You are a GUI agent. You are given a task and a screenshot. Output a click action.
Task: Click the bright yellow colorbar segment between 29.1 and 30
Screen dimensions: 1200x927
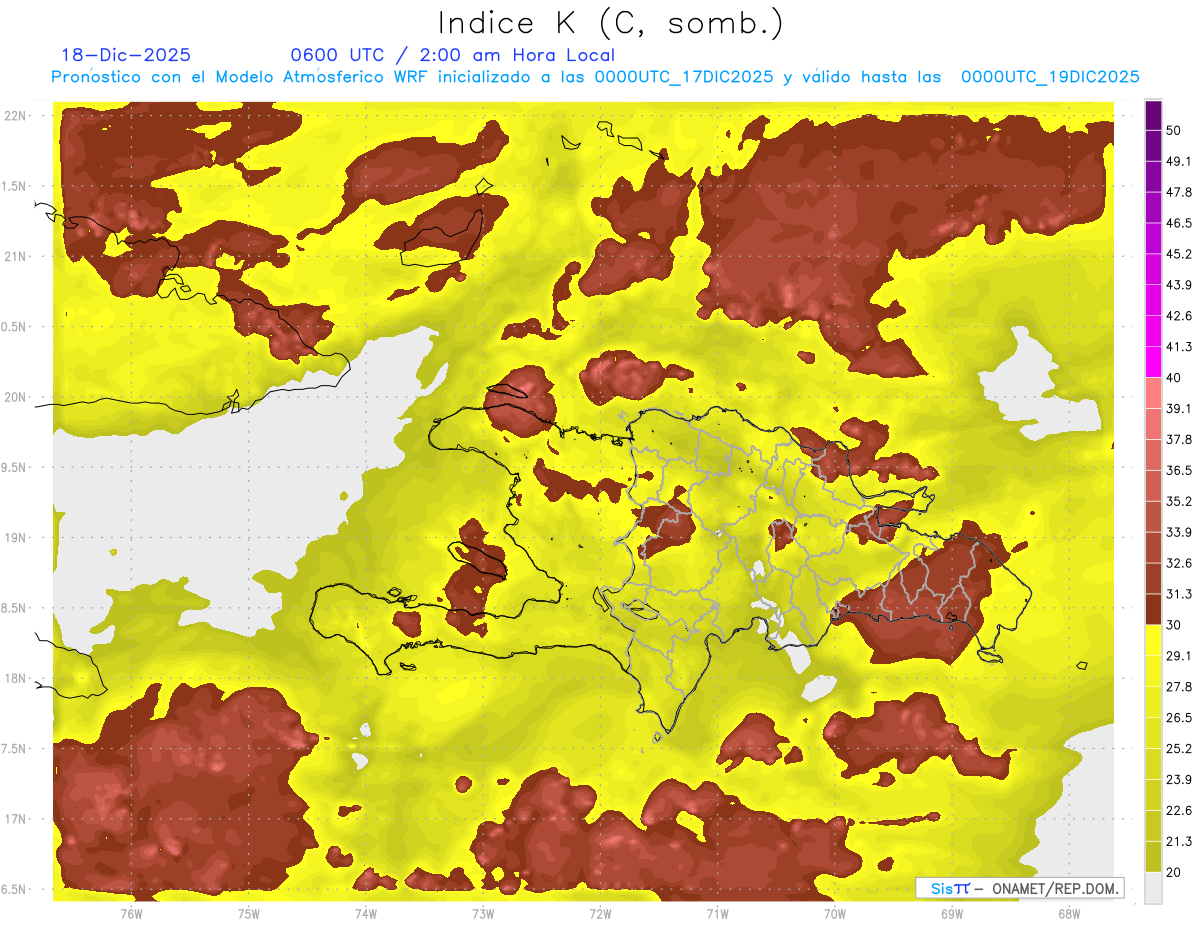coord(1153,640)
